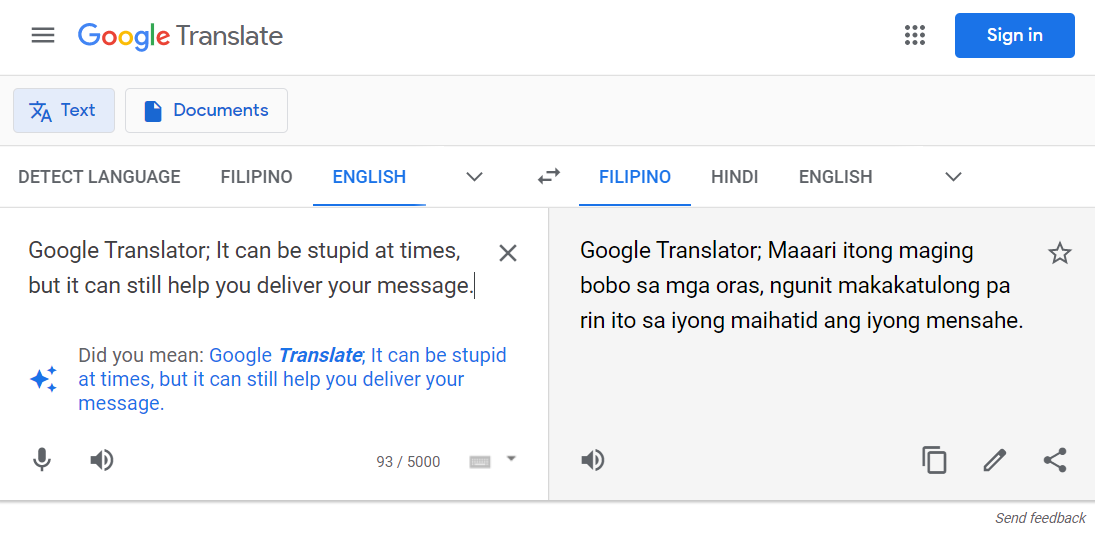Viewport: 1095px width, 541px height.
Task: Swap source and target languages
Action: point(549,177)
